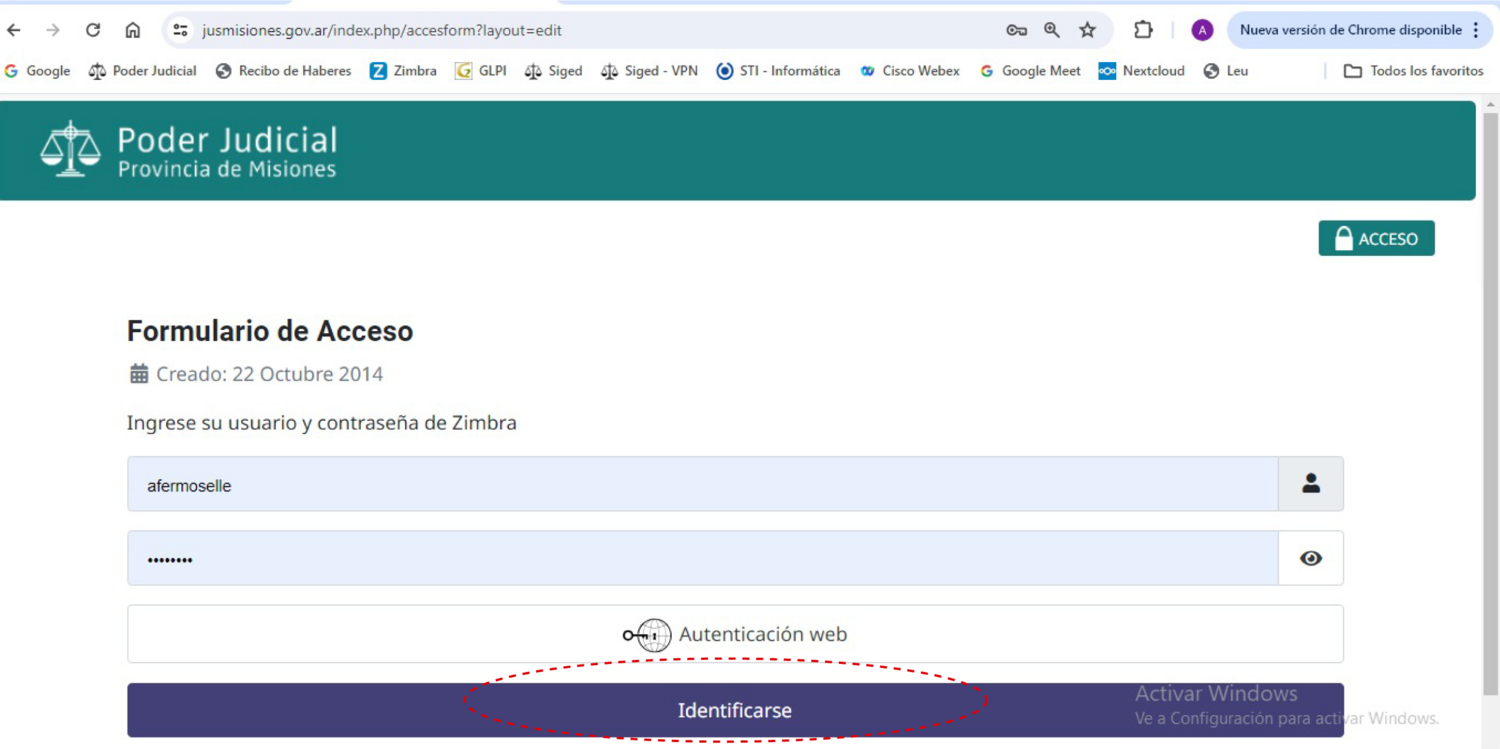The width and height of the screenshot is (1500, 749).
Task: Open the browser home page
Action: pyautogui.click(x=133, y=30)
